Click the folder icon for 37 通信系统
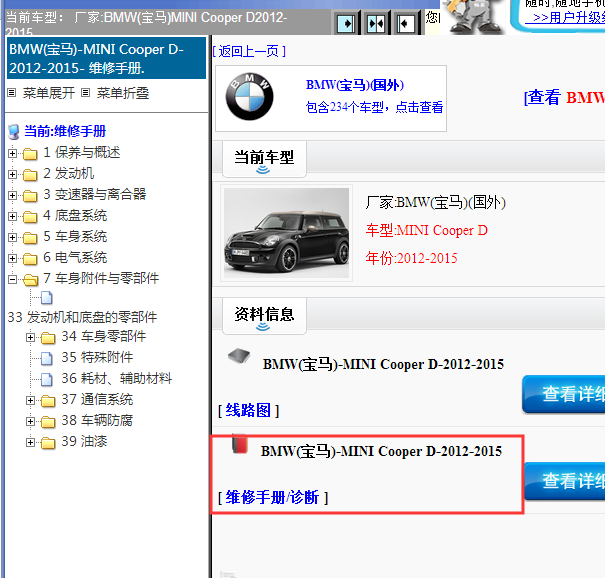Image resolution: width=605 pixels, height=578 pixels. tap(48, 401)
